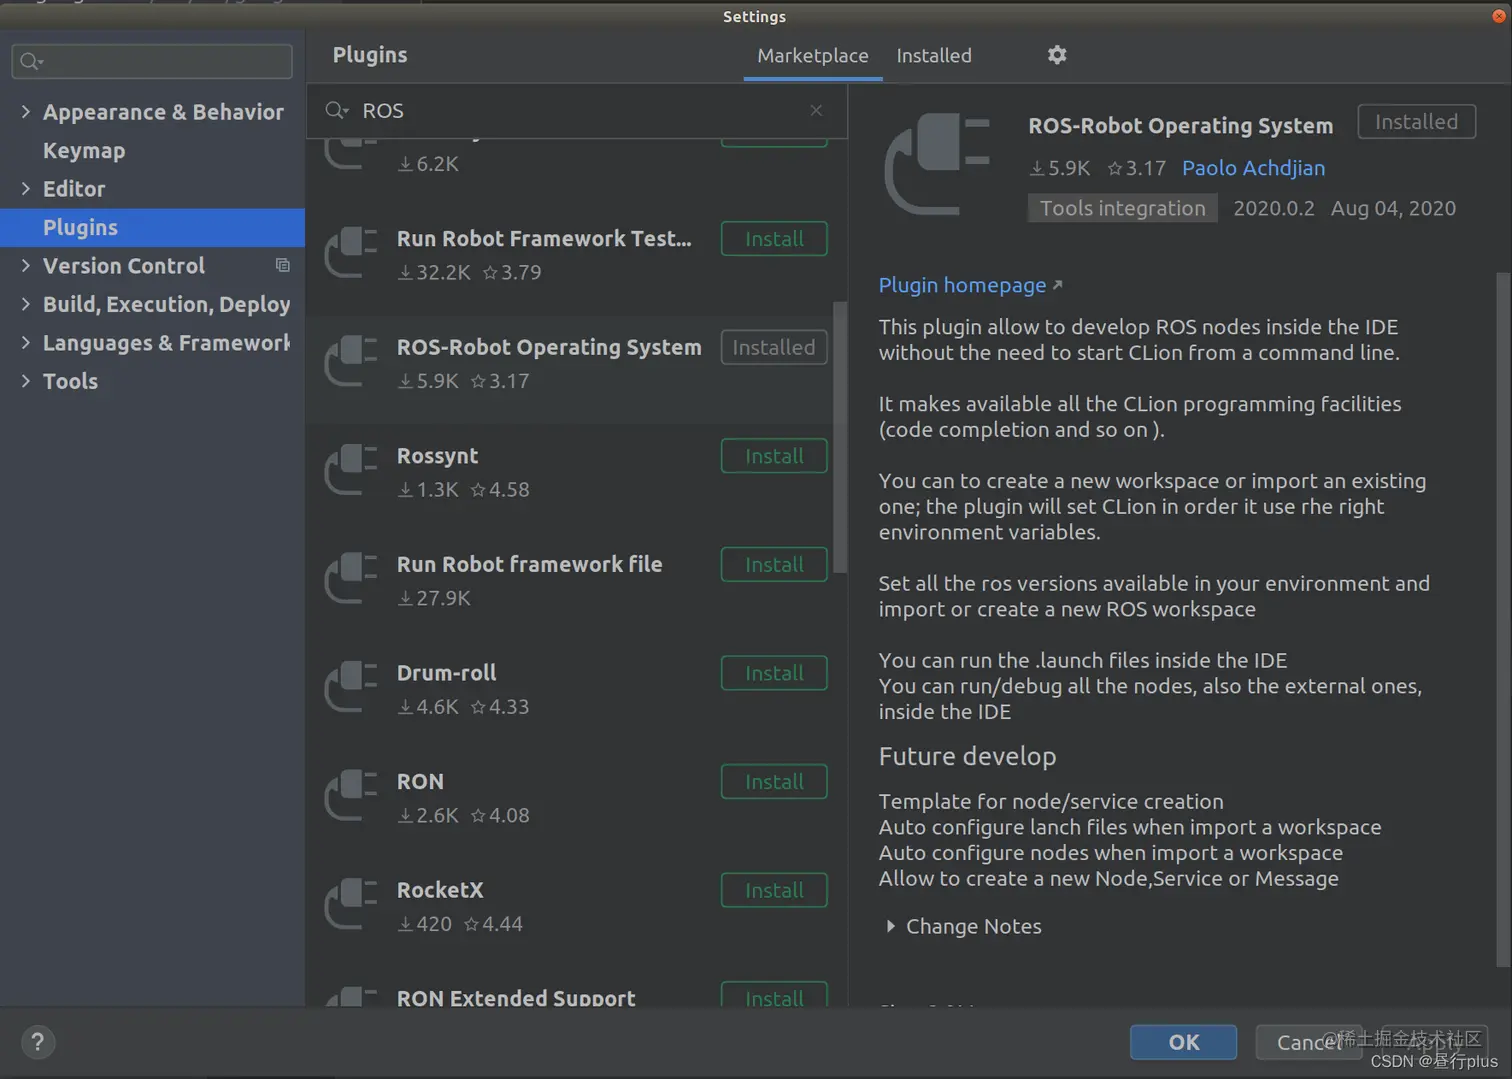Click the RON plugin icon

click(351, 796)
